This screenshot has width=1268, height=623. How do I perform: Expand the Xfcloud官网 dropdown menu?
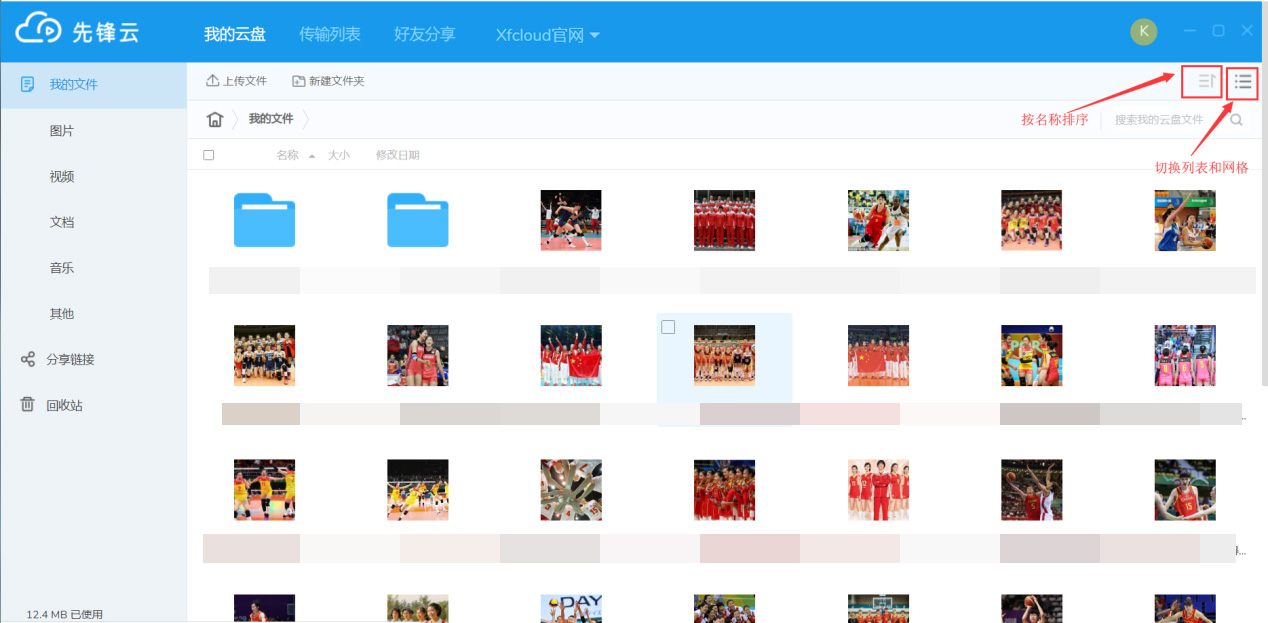[548, 35]
